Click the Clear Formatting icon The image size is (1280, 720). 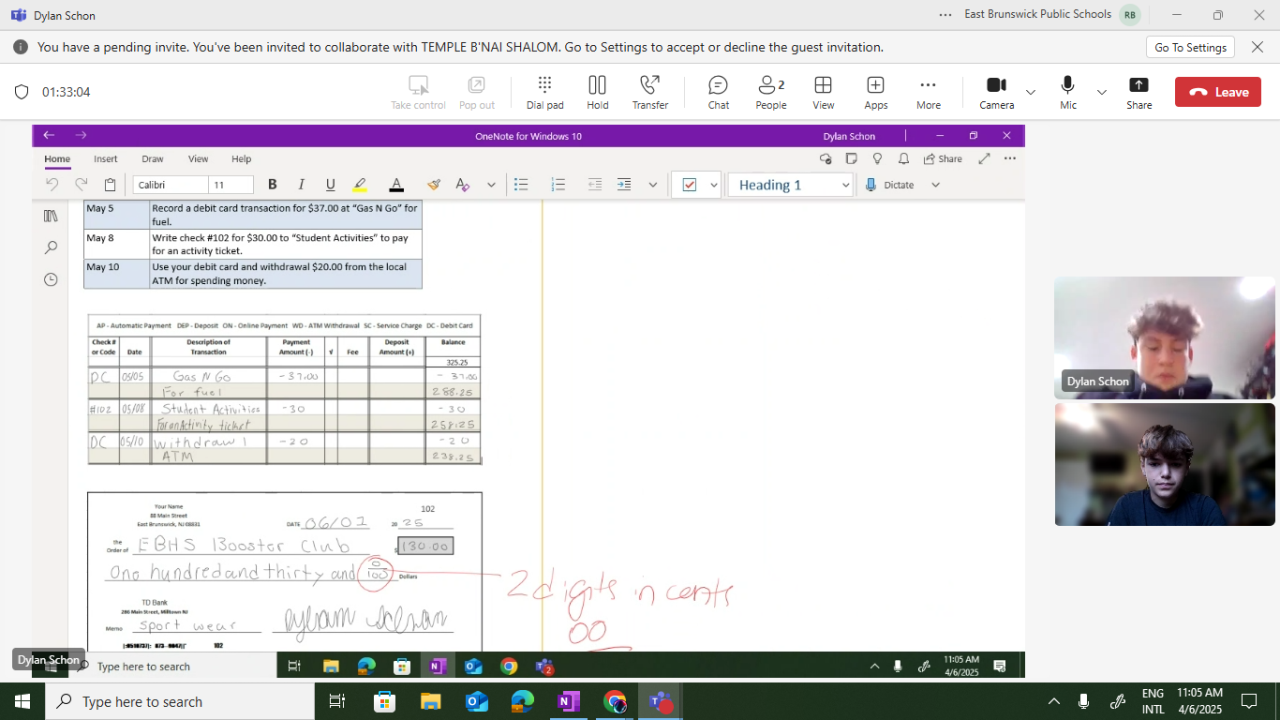click(x=462, y=185)
